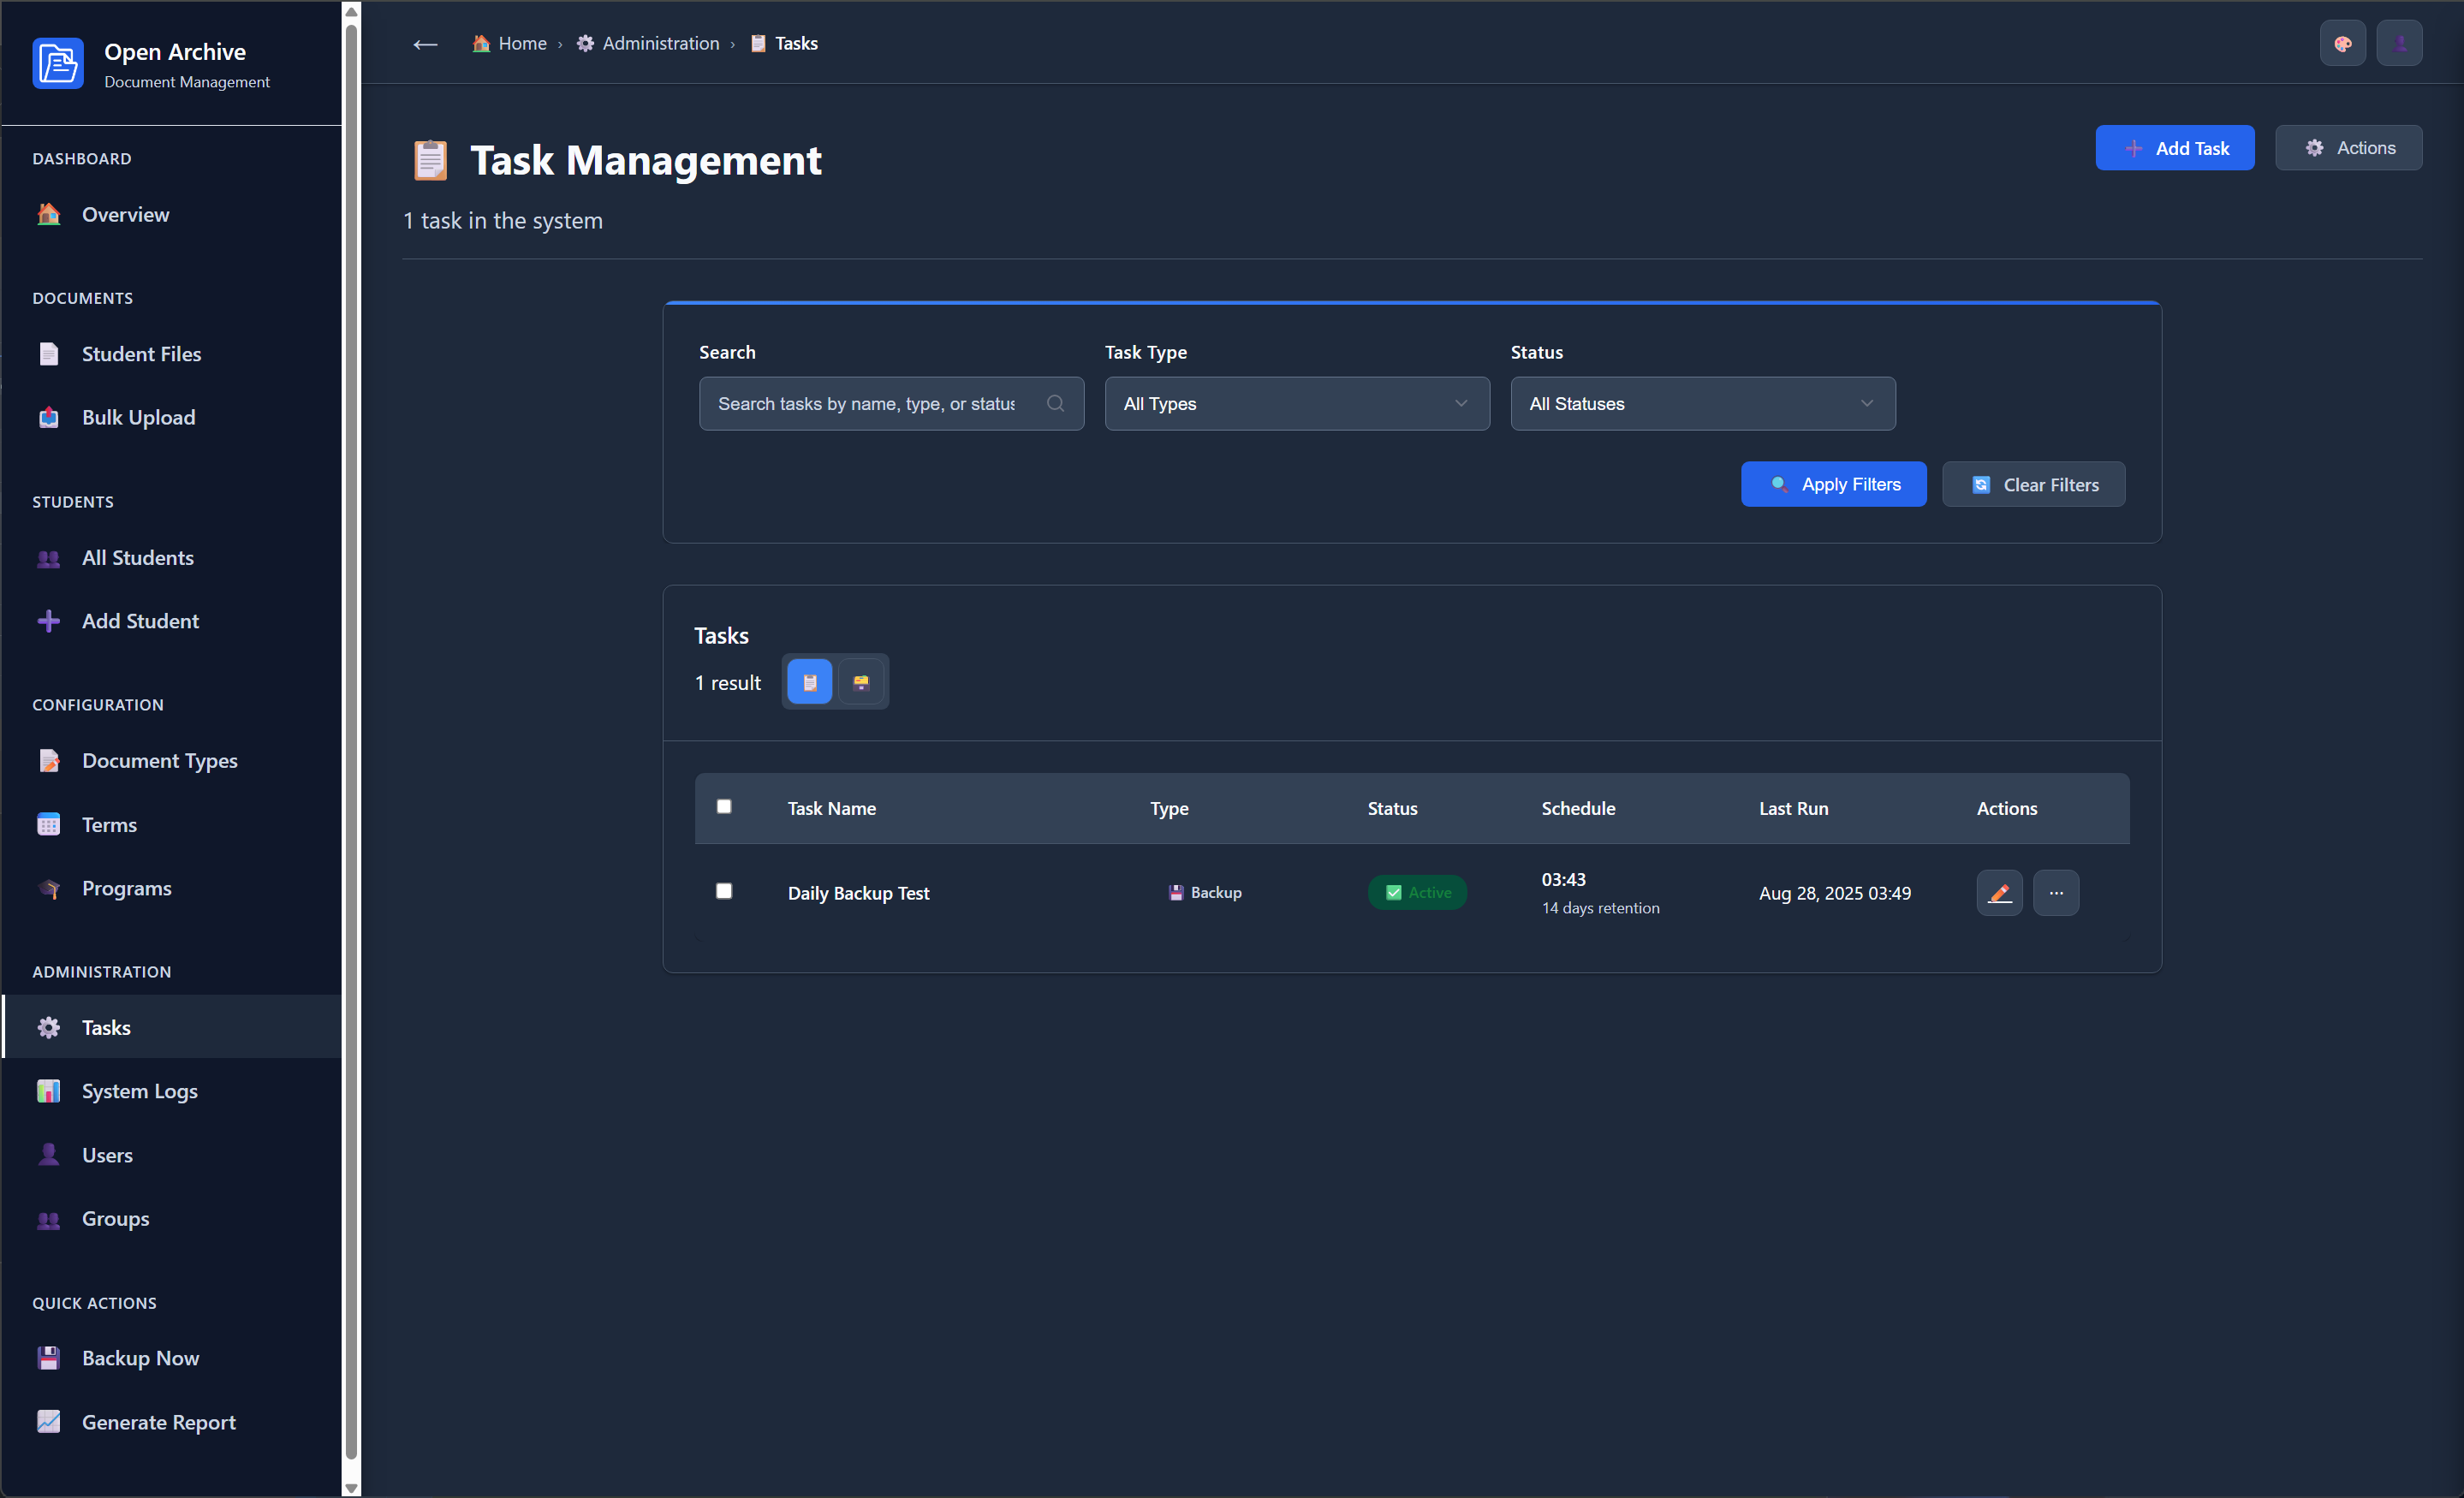Click the Add Task button
2464x1498 pixels.
coord(2175,148)
